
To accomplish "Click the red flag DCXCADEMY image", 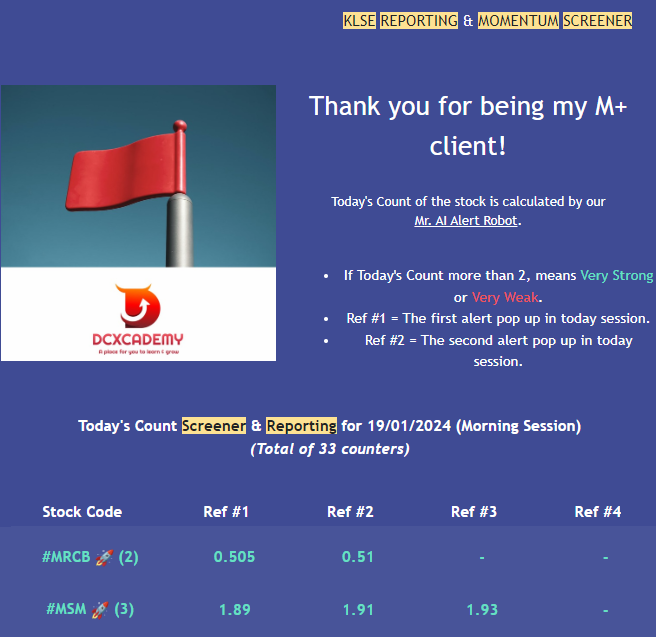I will 138,223.
